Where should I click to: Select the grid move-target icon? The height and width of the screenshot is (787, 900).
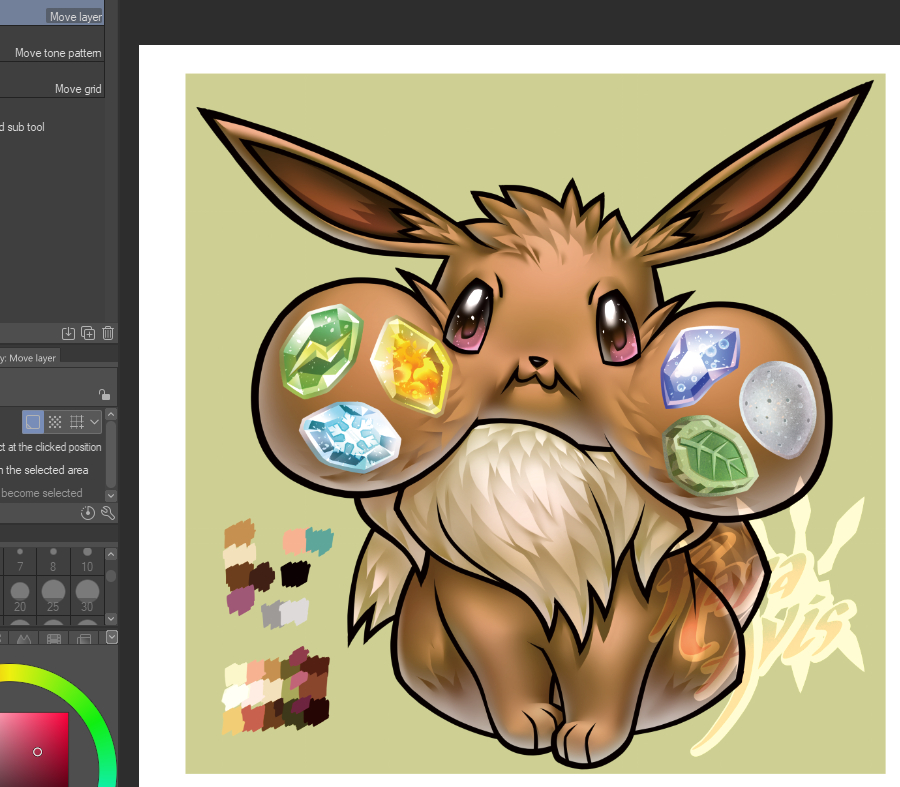coord(76,422)
